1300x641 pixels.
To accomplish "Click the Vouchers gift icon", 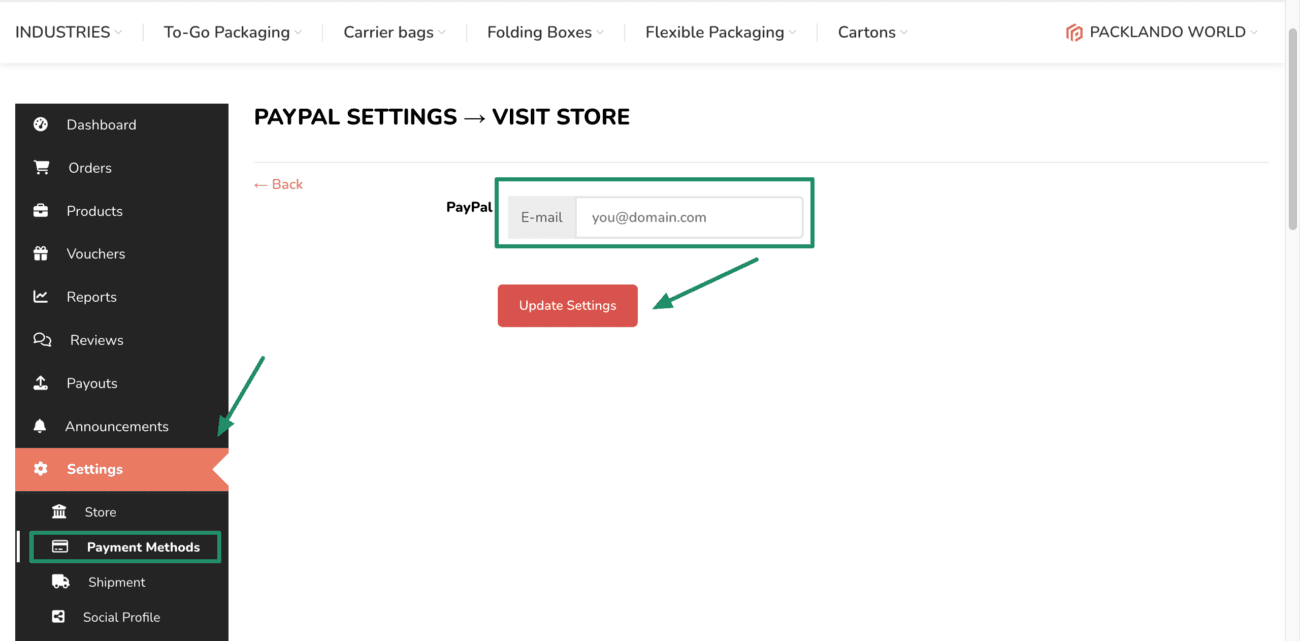I will click(x=41, y=254).
